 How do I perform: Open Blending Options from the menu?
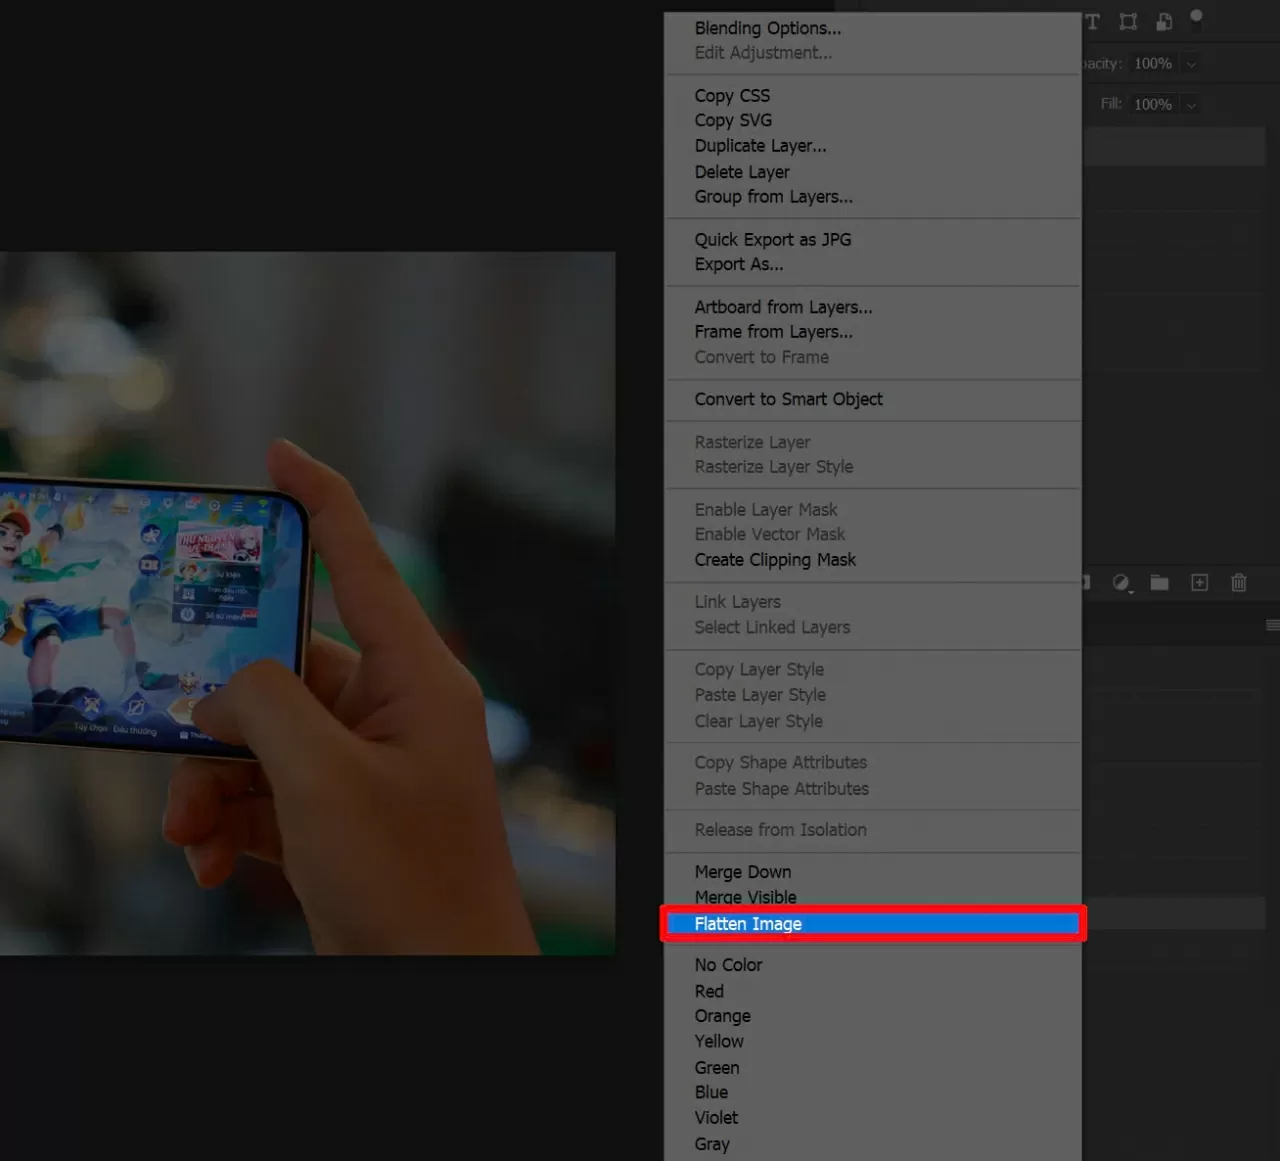pyautogui.click(x=767, y=28)
